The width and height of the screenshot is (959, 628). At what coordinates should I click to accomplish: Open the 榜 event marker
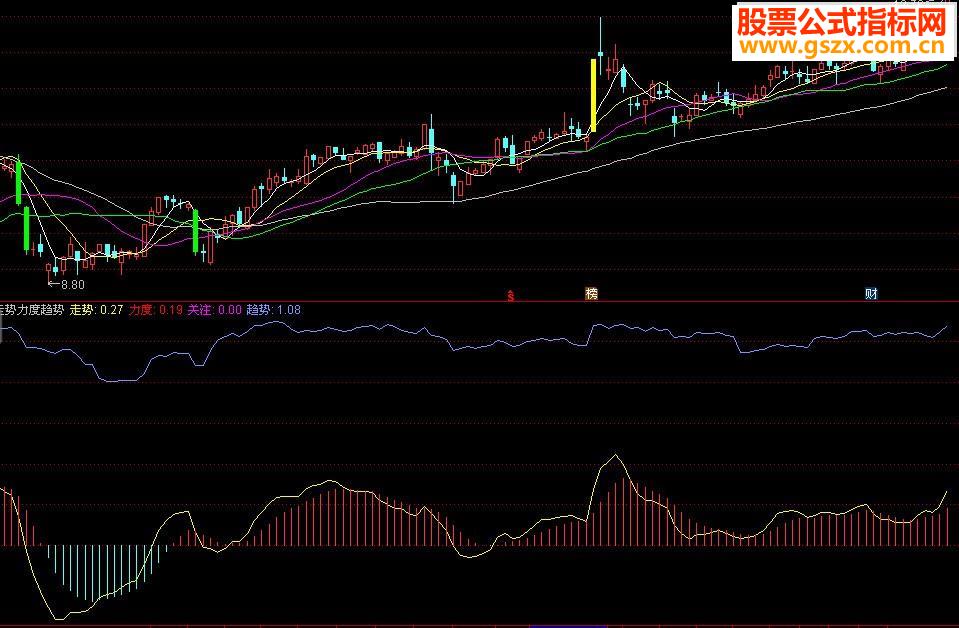(x=591, y=294)
